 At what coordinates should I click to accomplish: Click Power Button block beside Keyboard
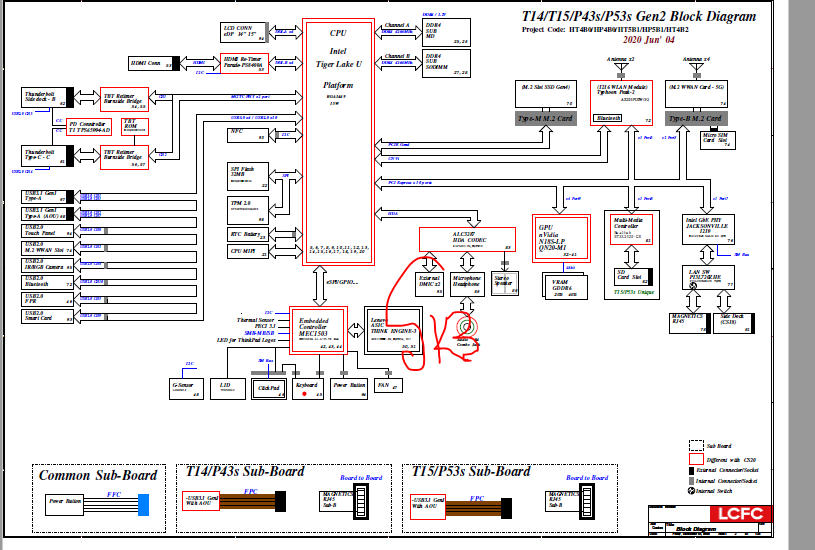[349, 389]
